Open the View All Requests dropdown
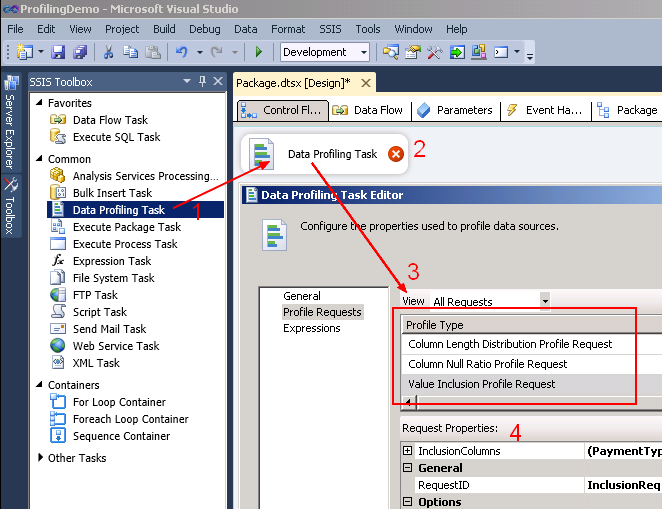 coord(545,301)
